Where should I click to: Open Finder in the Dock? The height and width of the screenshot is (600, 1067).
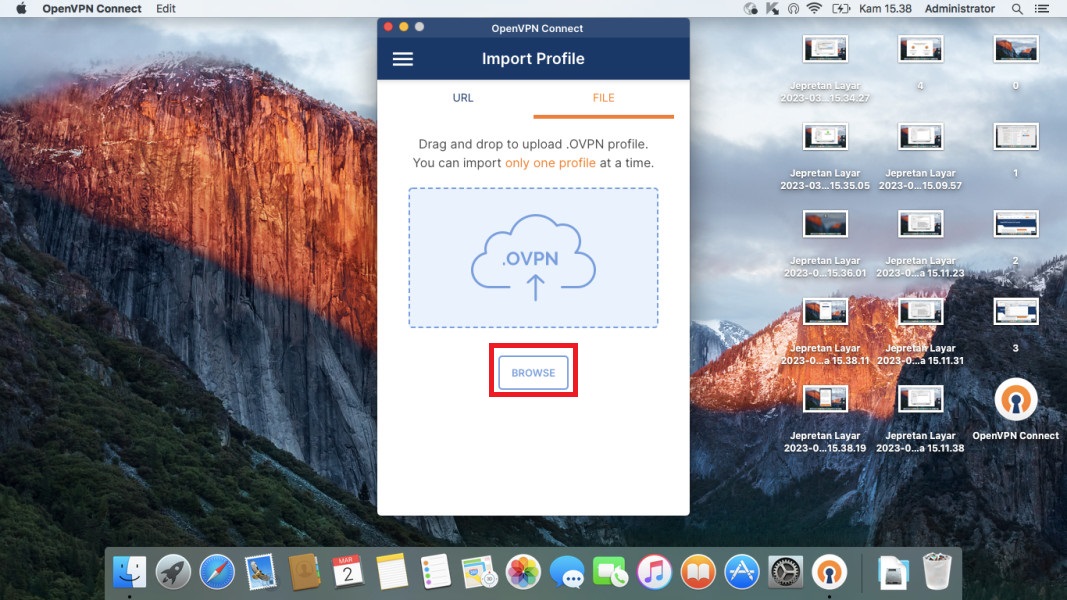pos(129,572)
